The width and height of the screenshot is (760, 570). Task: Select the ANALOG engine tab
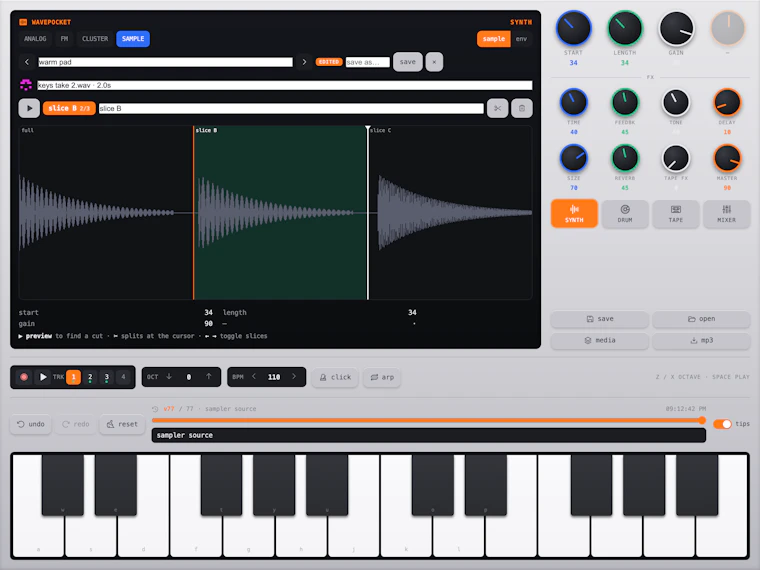point(35,39)
